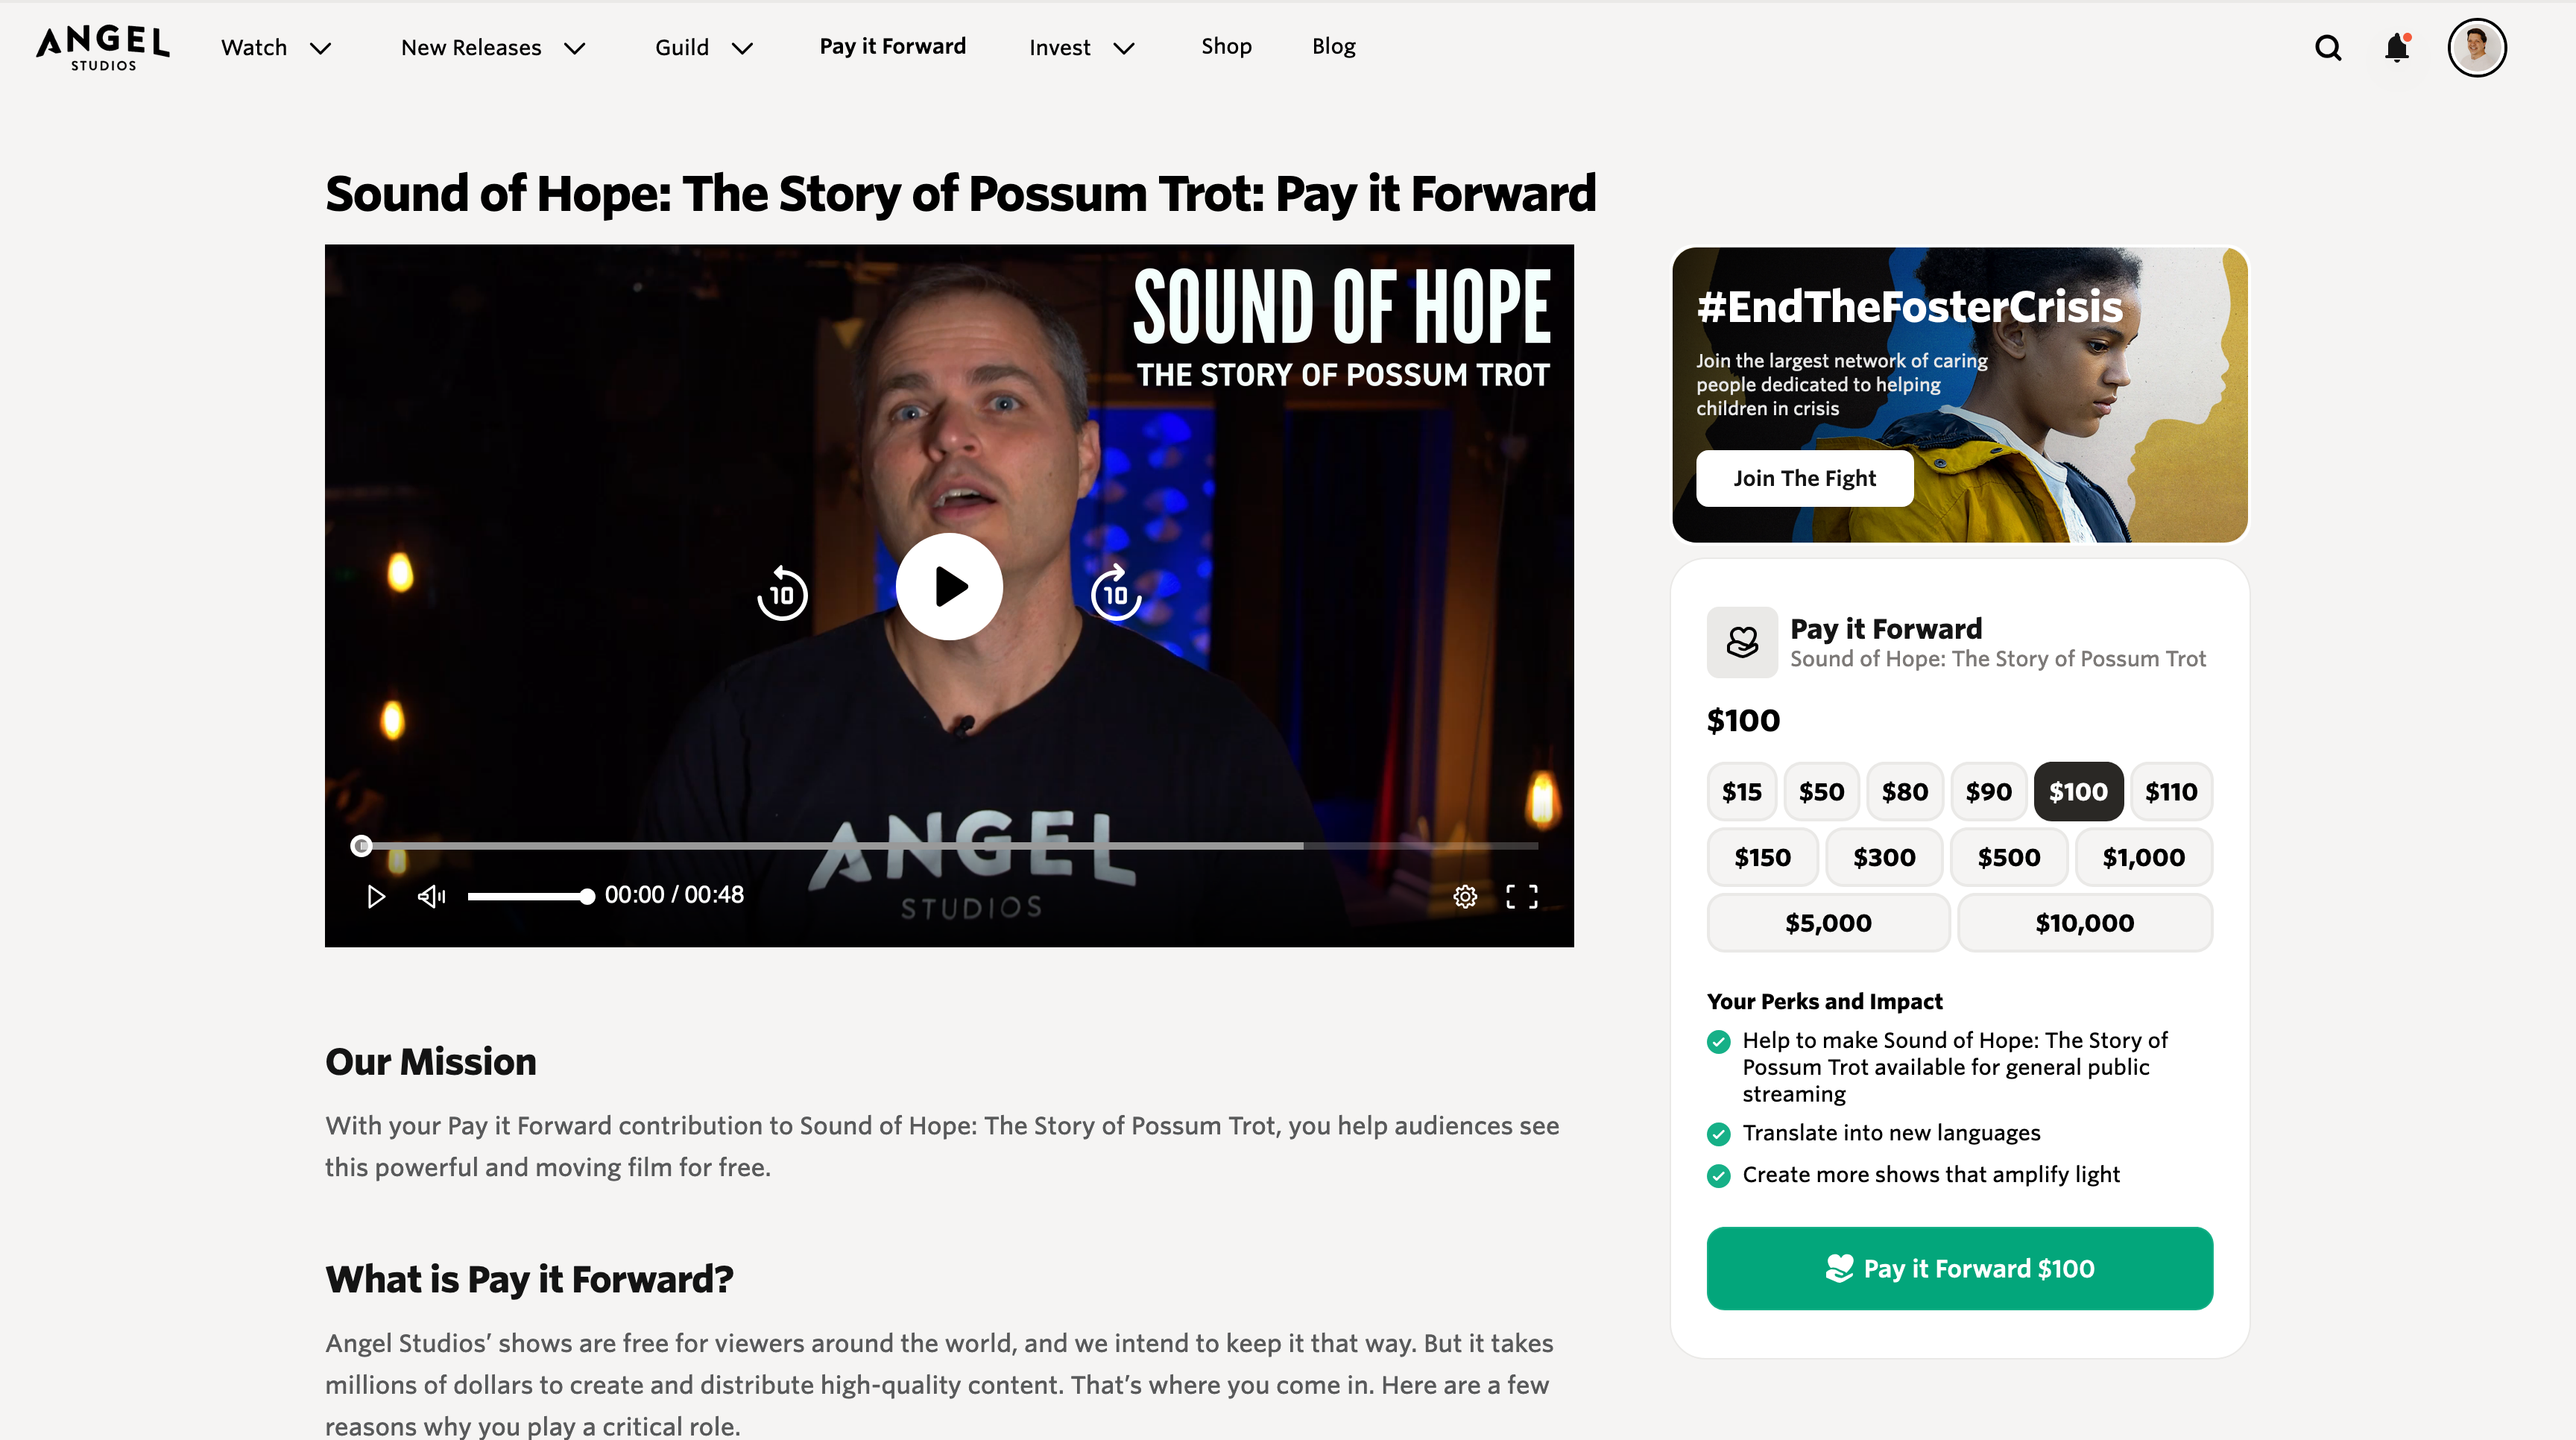Click the Join The Fight button
Screen dimensions: 2576x1440
[x=1805, y=478]
